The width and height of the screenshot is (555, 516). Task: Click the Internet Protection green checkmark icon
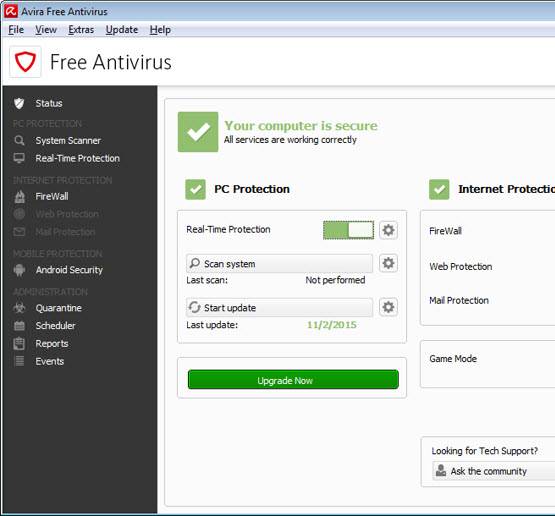pyautogui.click(x=439, y=189)
